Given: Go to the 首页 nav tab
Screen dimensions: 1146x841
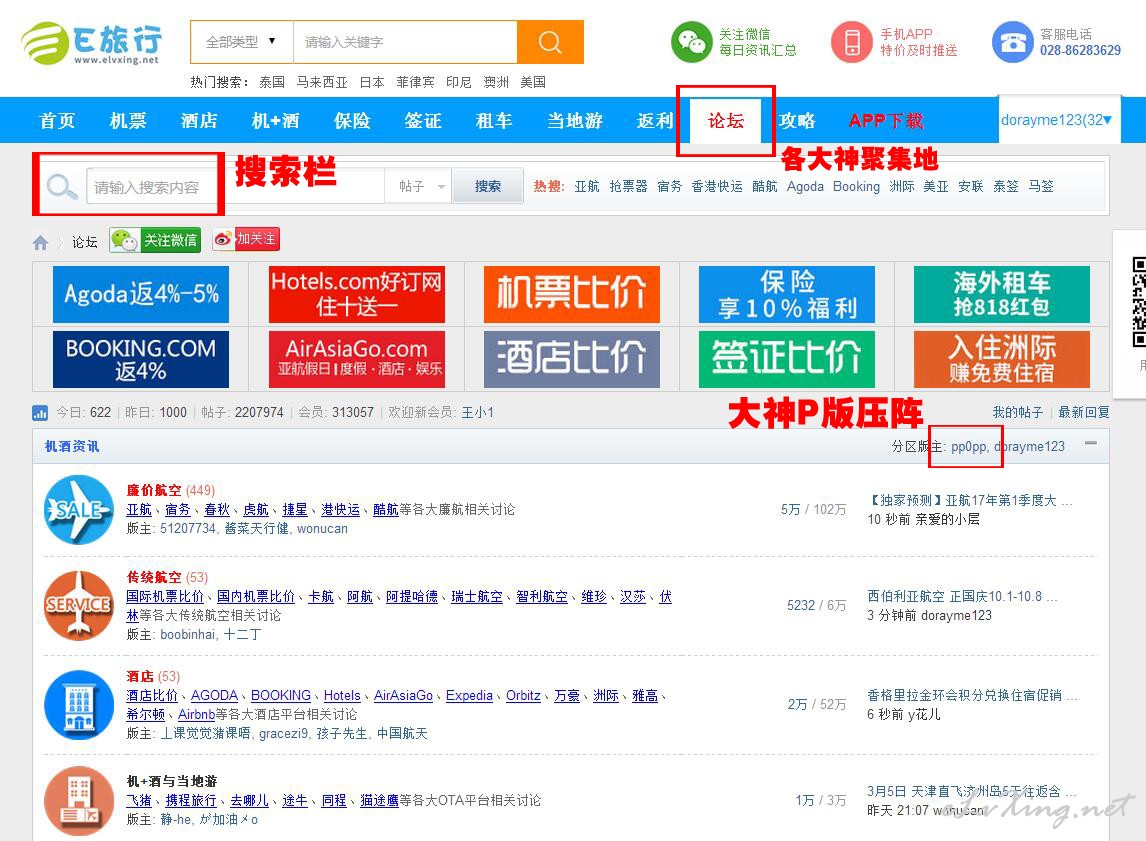Looking at the screenshot, I should pos(57,121).
